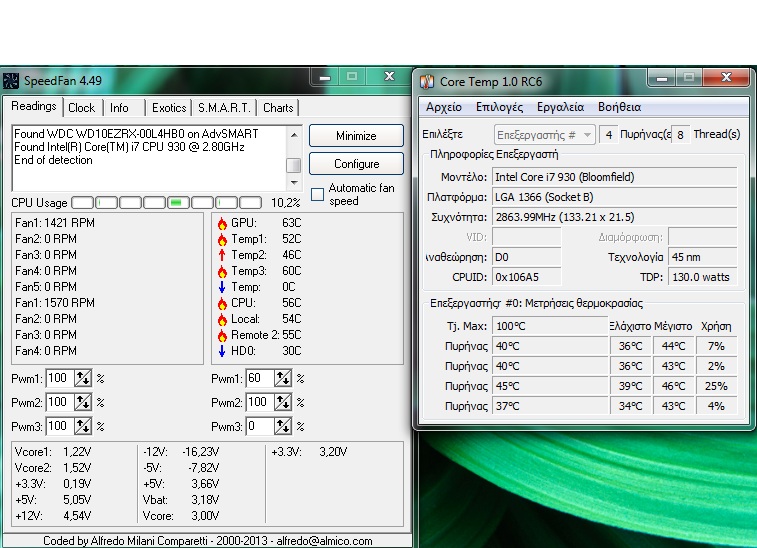Open the processor selection dropdown in Core Temp

coord(545,135)
